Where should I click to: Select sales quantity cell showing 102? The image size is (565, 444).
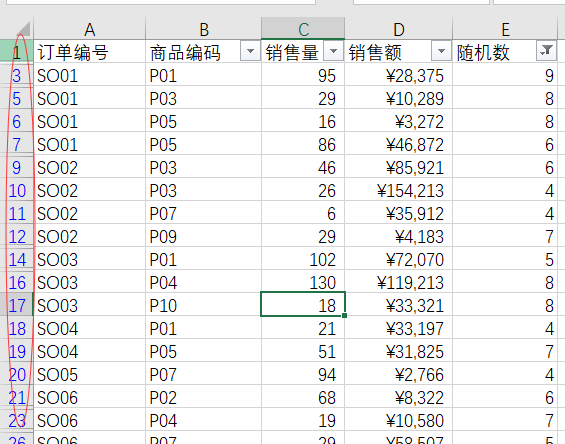(303, 259)
